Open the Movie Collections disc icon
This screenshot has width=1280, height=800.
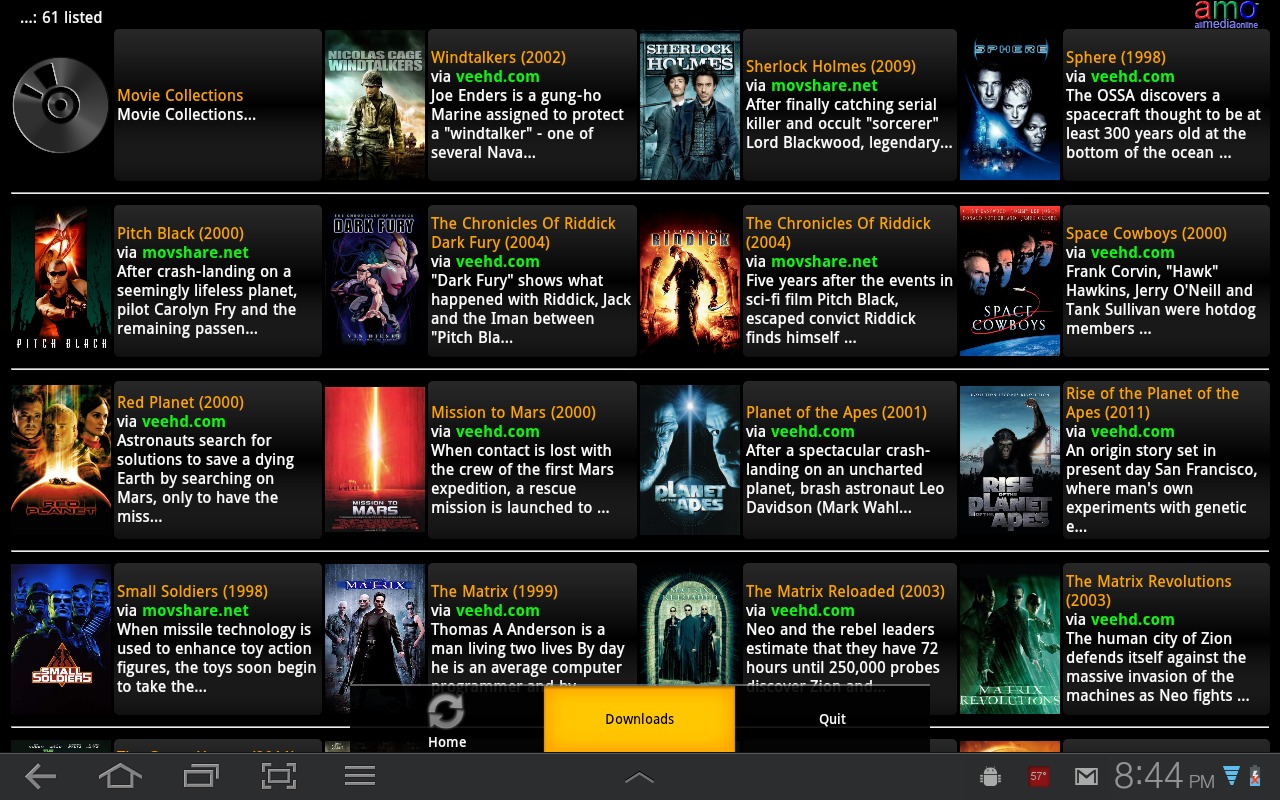pyautogui.click(x=60, y=105)
